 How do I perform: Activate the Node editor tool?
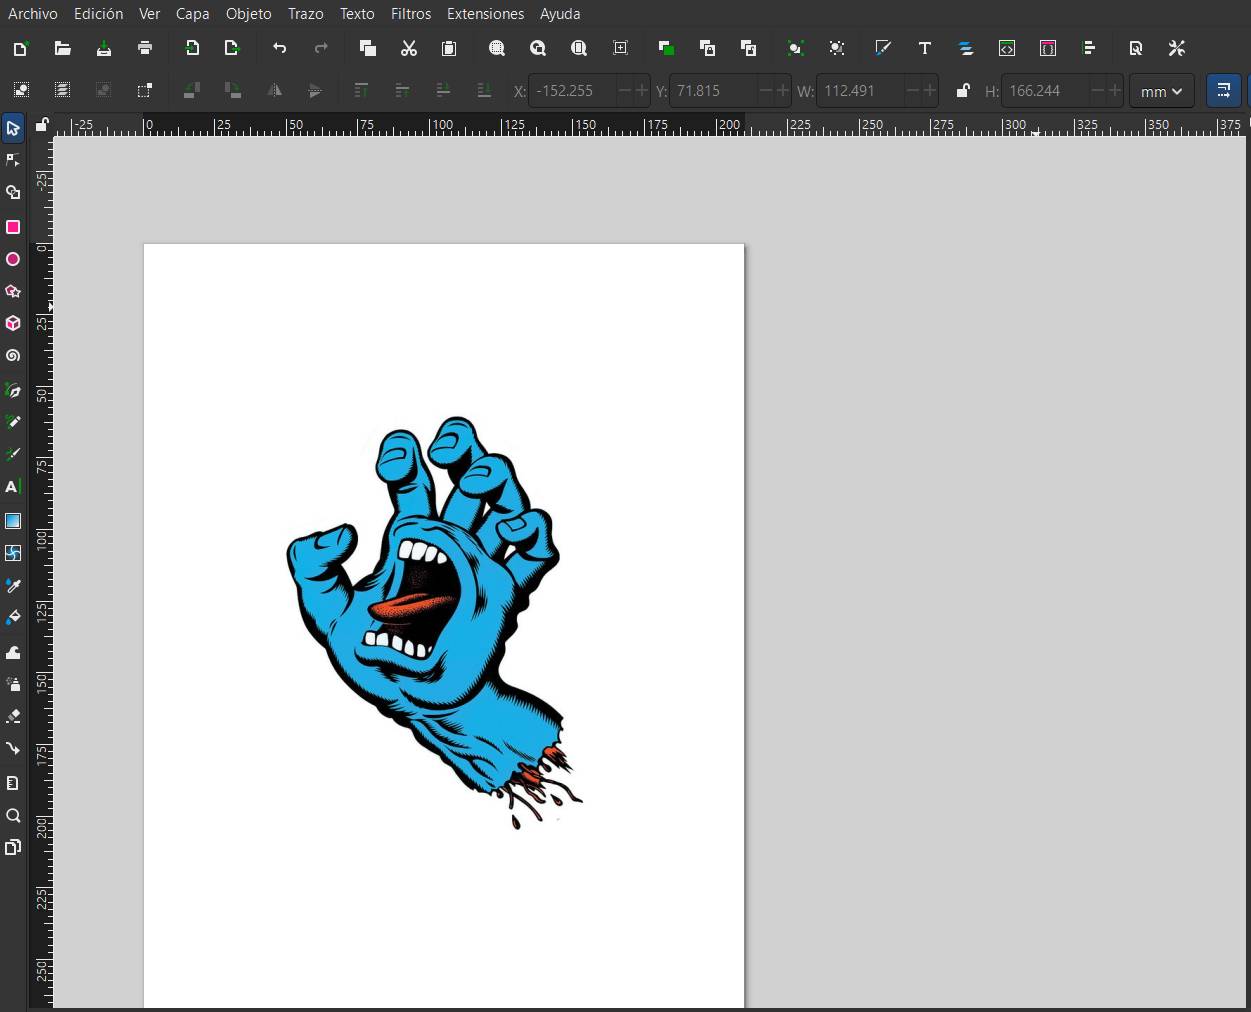point(13,159)
